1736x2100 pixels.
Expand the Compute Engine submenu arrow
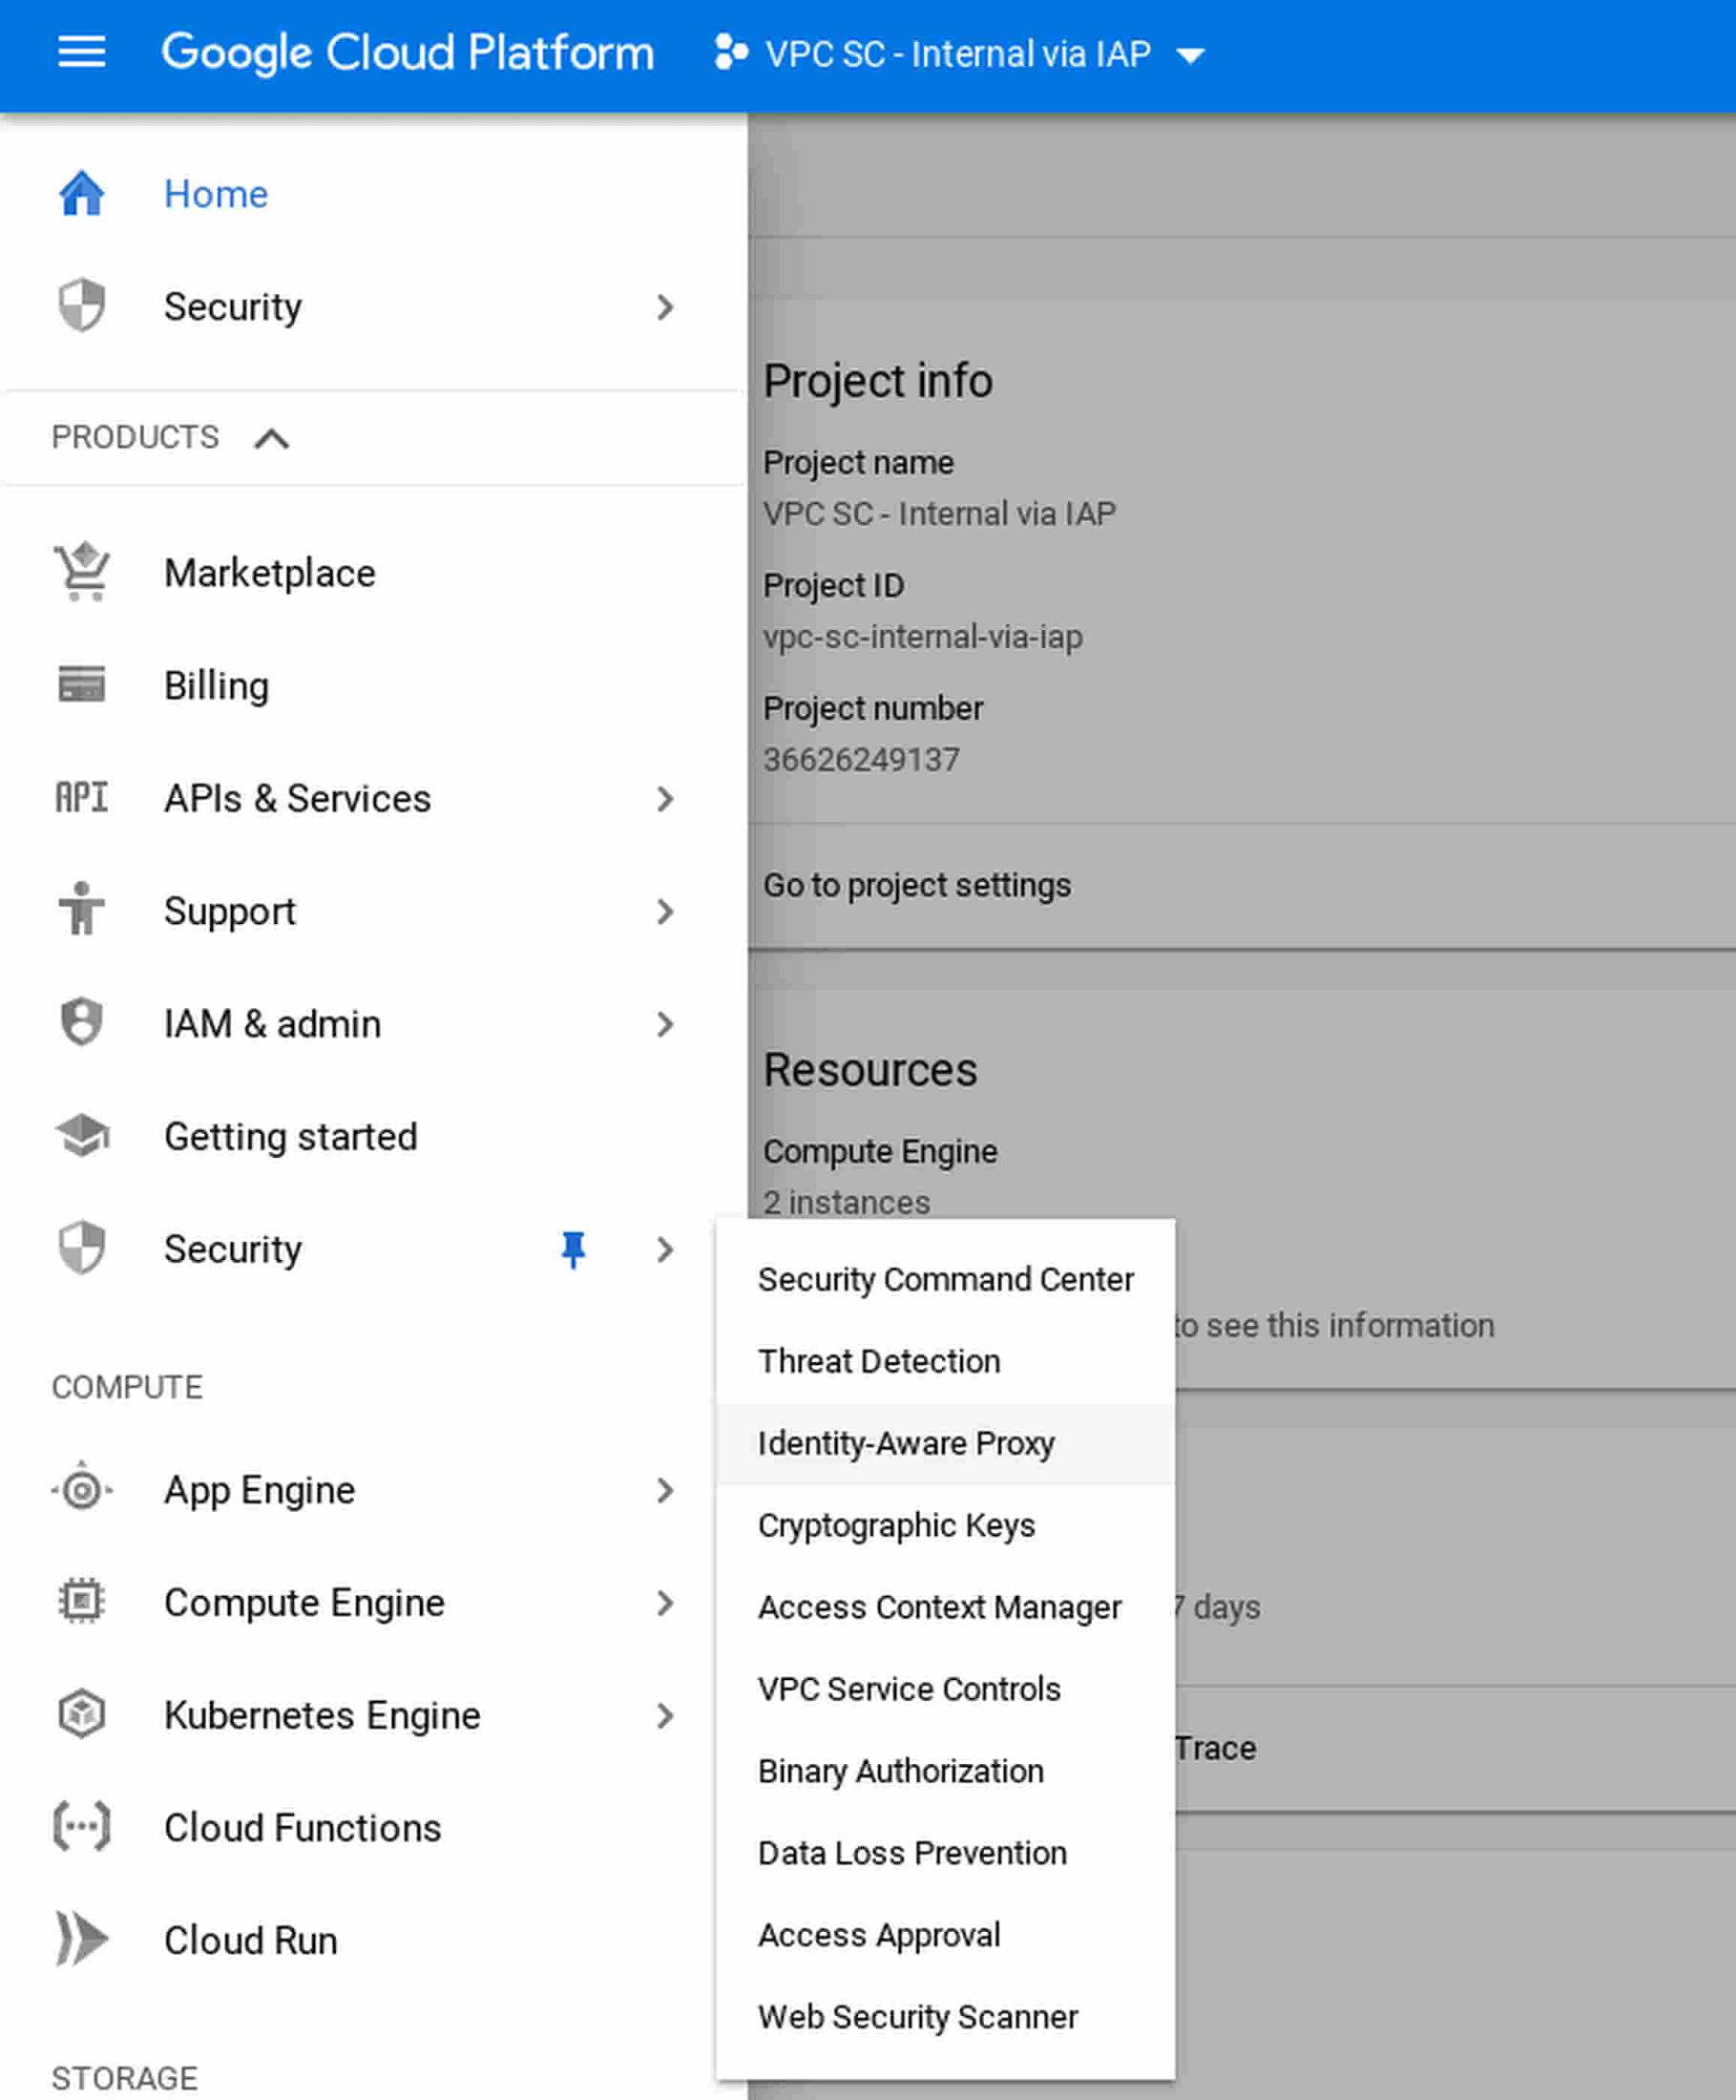[x=665, y=1603]
